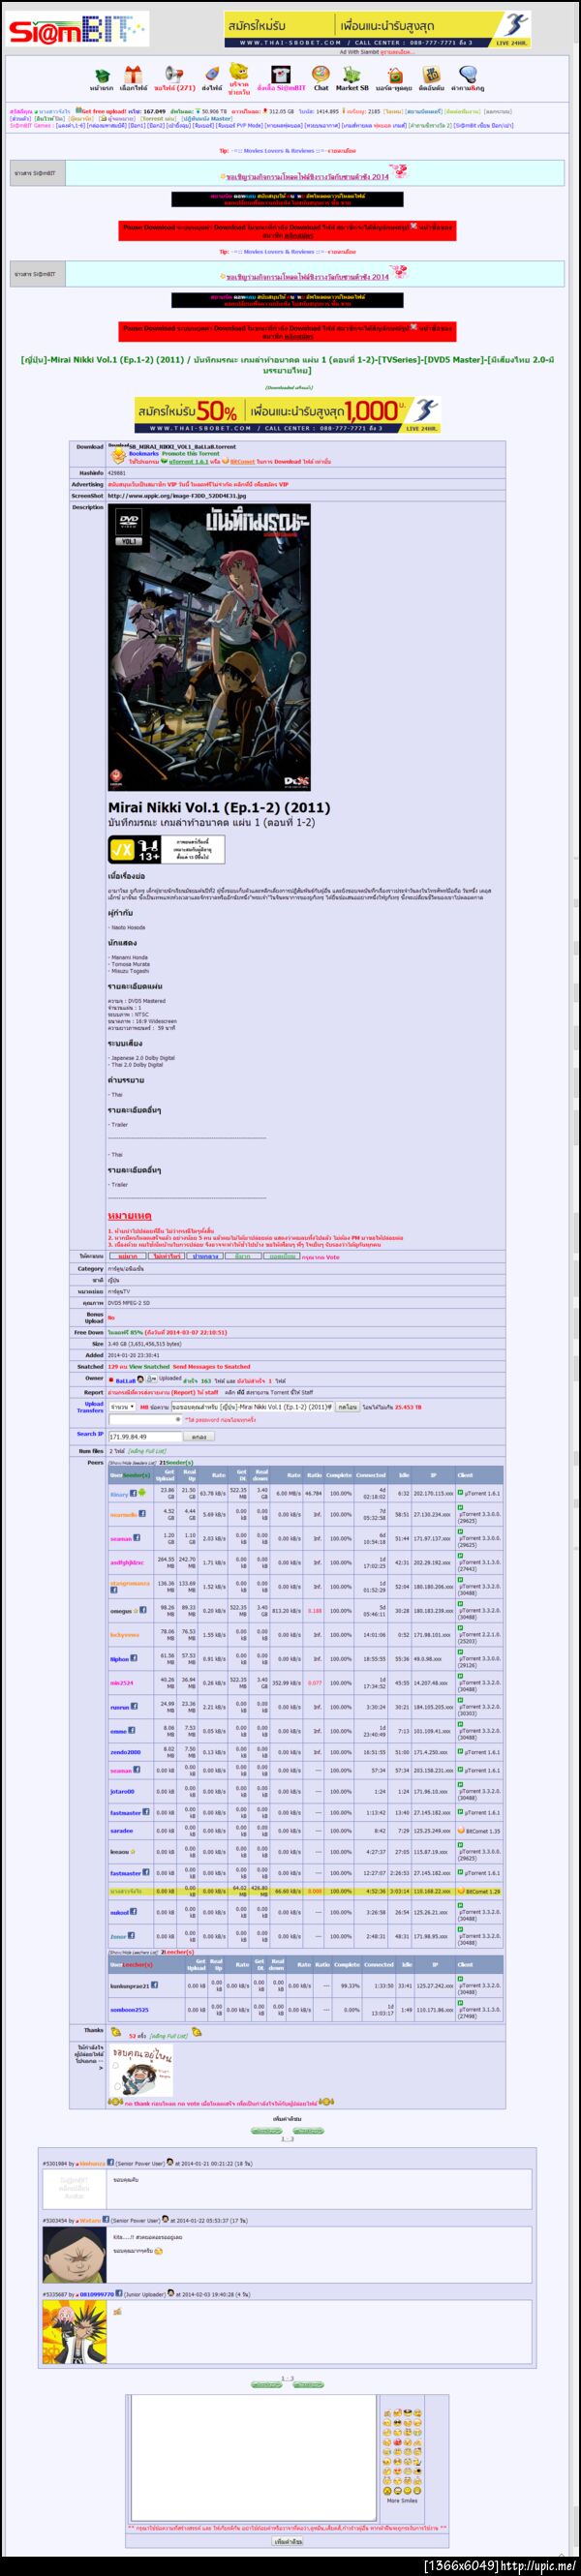This screenshot has width=581, height=2576.
Task: Click avatar of second commenter
Action: pyautogui.click(x=74, y=2254)
